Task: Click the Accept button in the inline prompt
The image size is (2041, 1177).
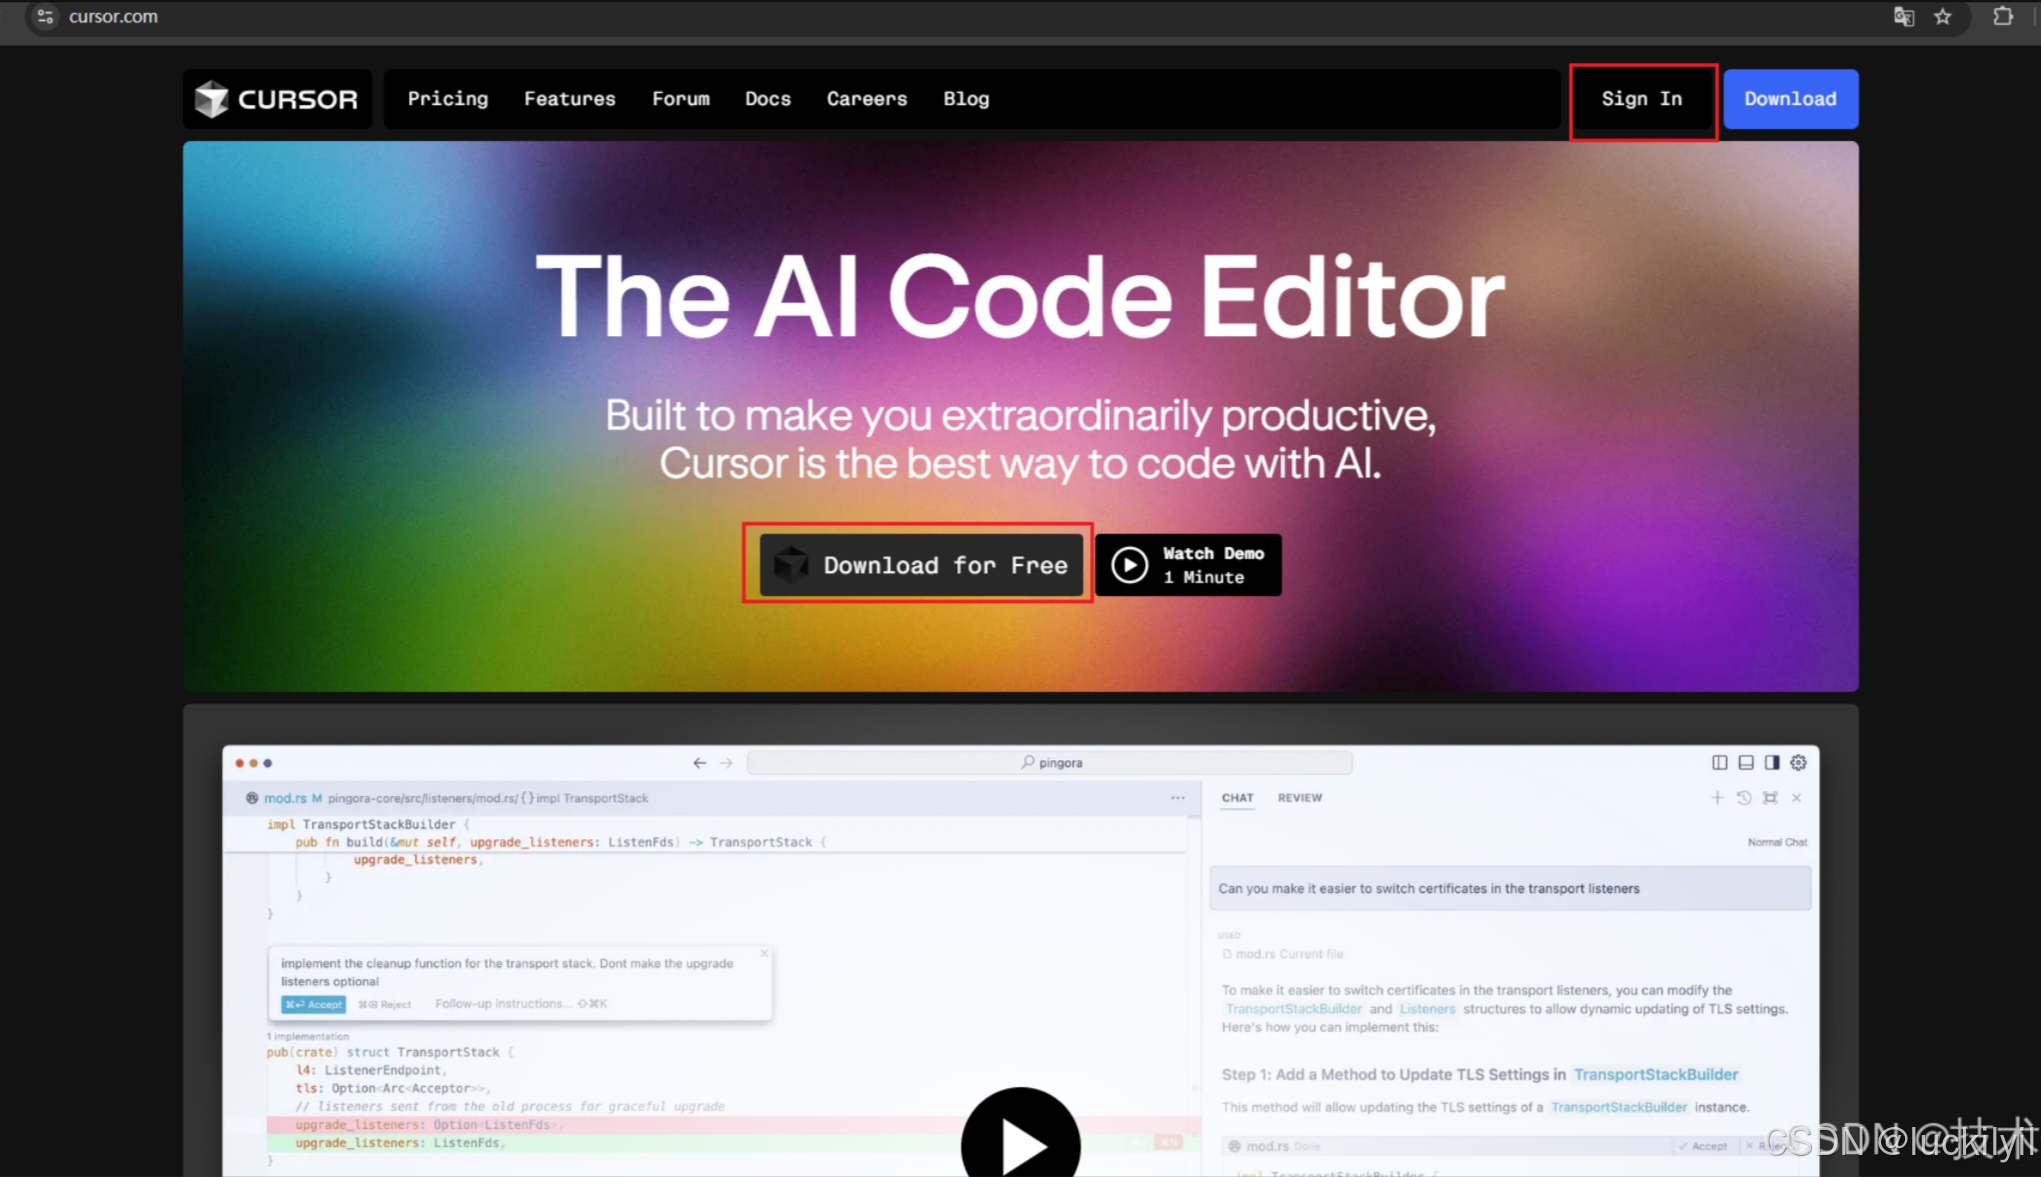Action: click(314, 1004)
